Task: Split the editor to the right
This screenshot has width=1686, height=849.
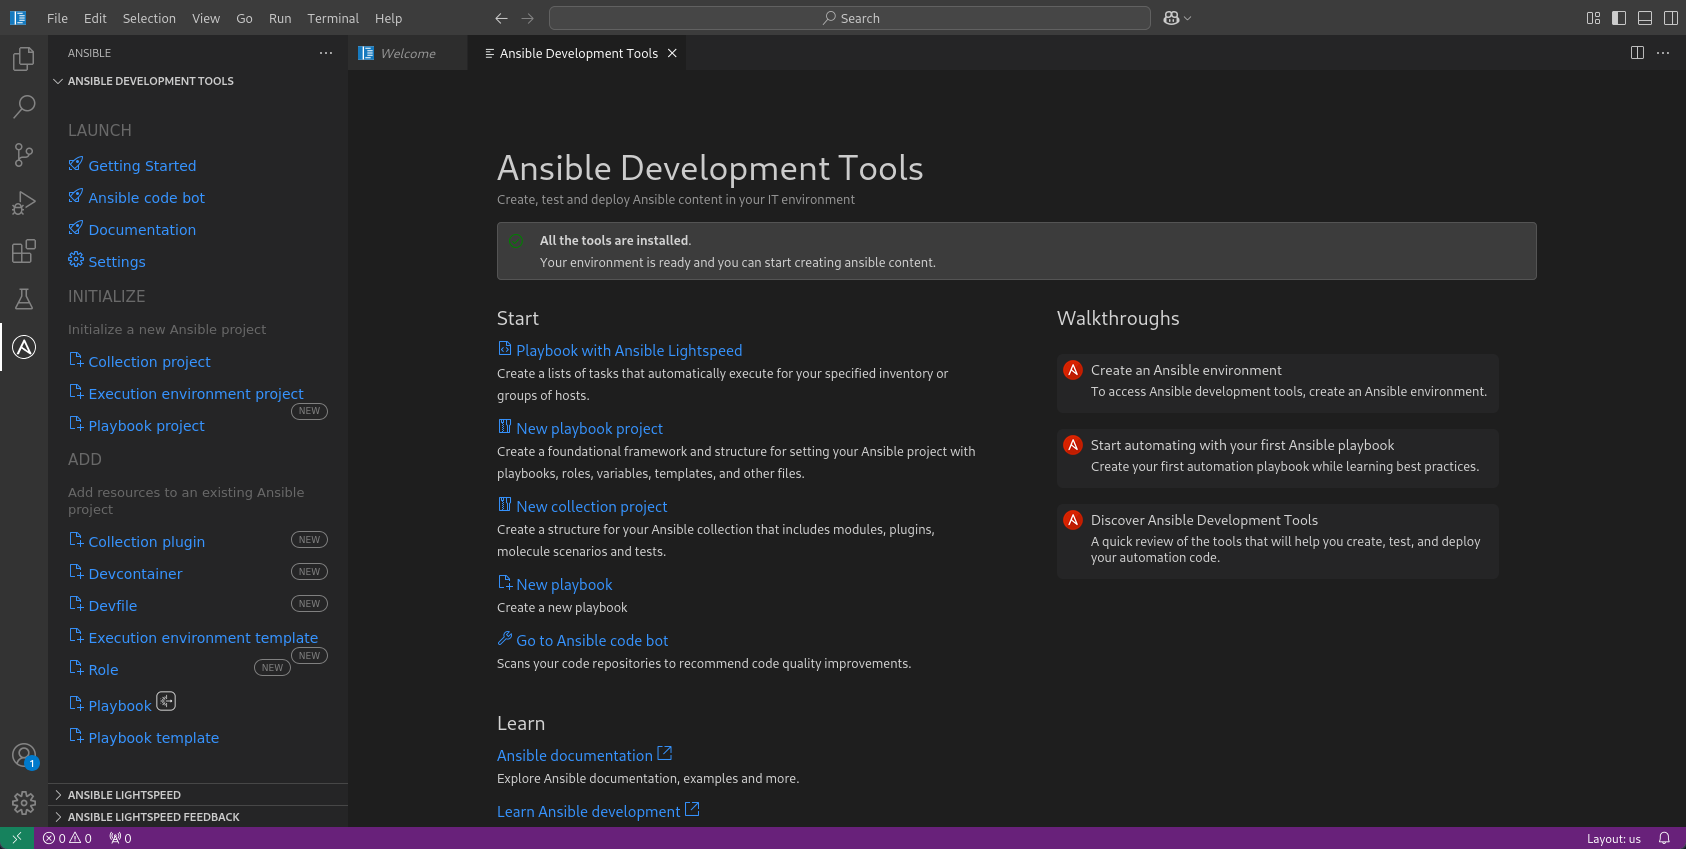Action: coord(1637,53)
